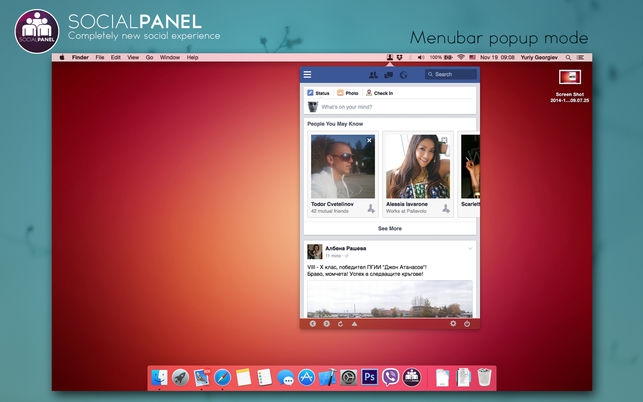Reload the panel with refresh icon
The height and width of the screenshot is (402, 643).
(x=340, y=324)
